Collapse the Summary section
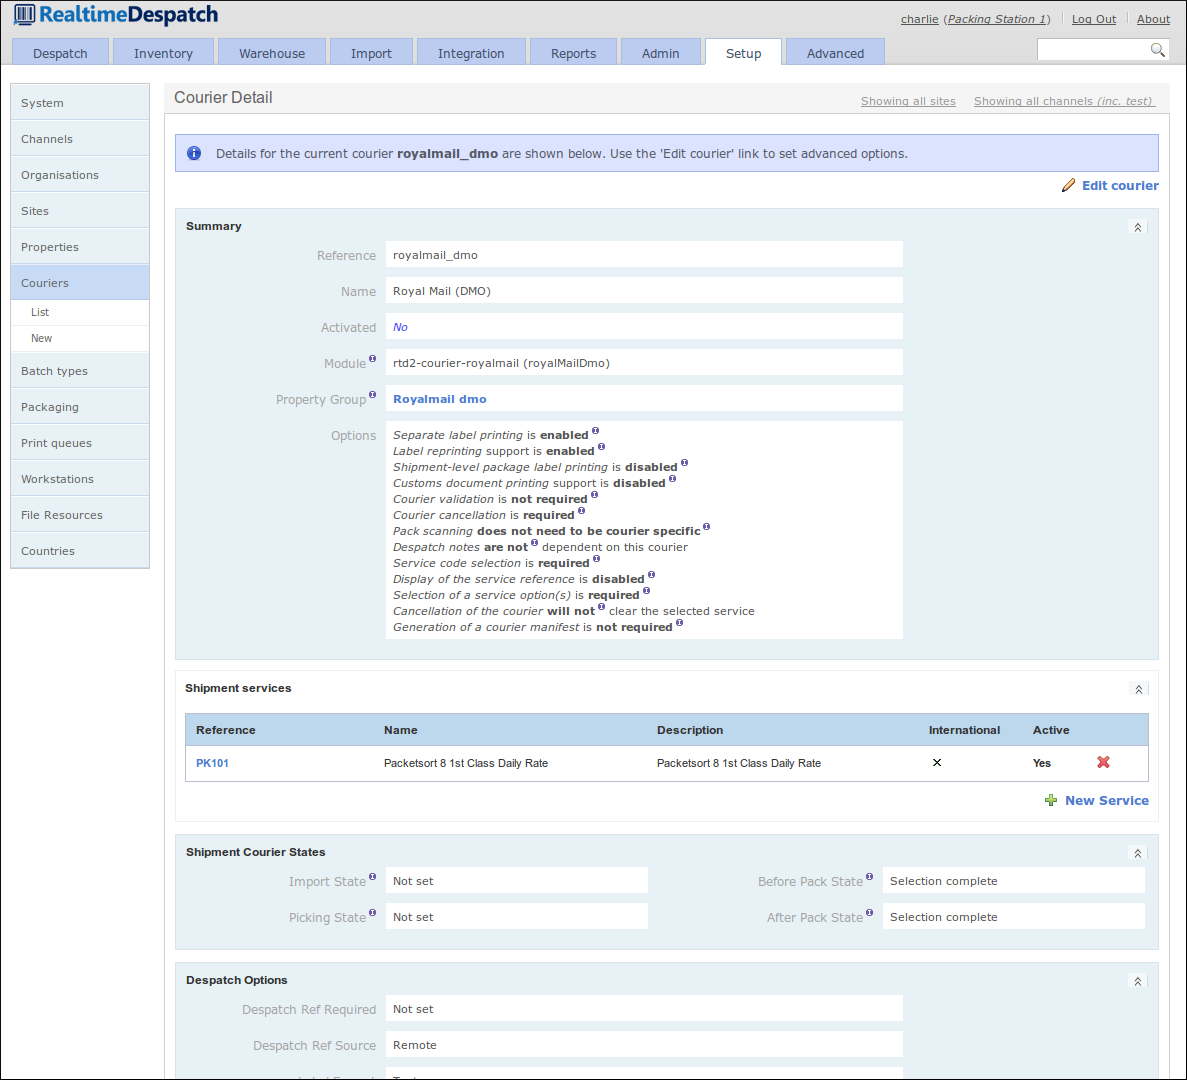1187x1080 pixels. point(1137,227)
